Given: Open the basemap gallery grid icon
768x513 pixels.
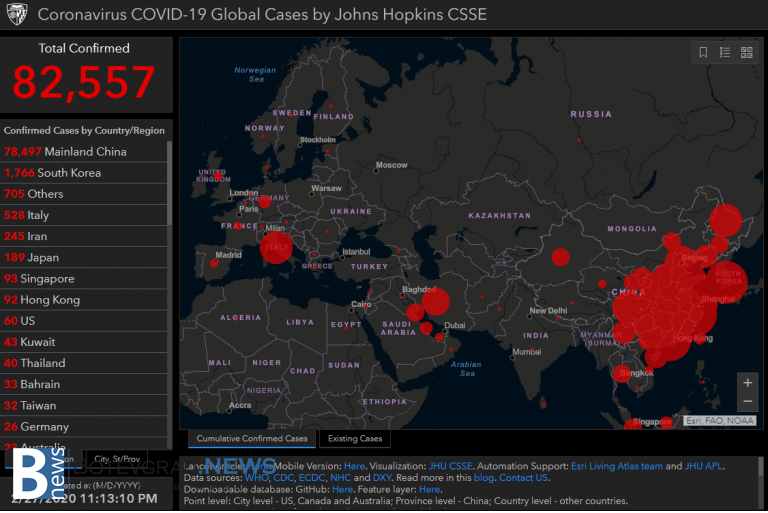Looking at the screenshot, I should (746, 53).
